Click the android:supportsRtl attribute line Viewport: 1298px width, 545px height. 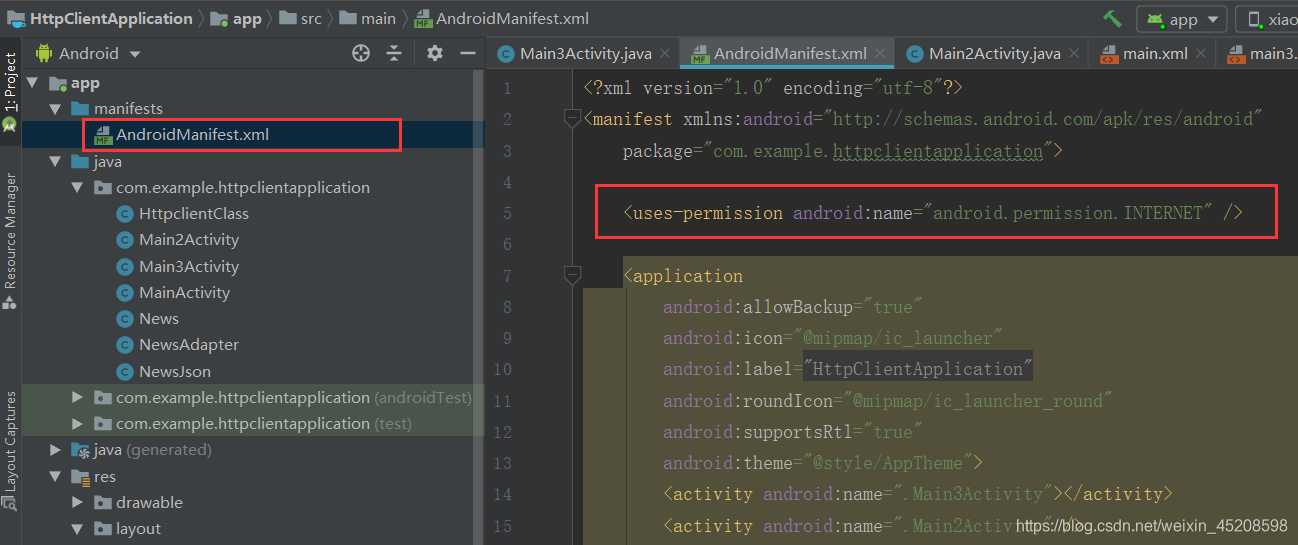point(793,432)
